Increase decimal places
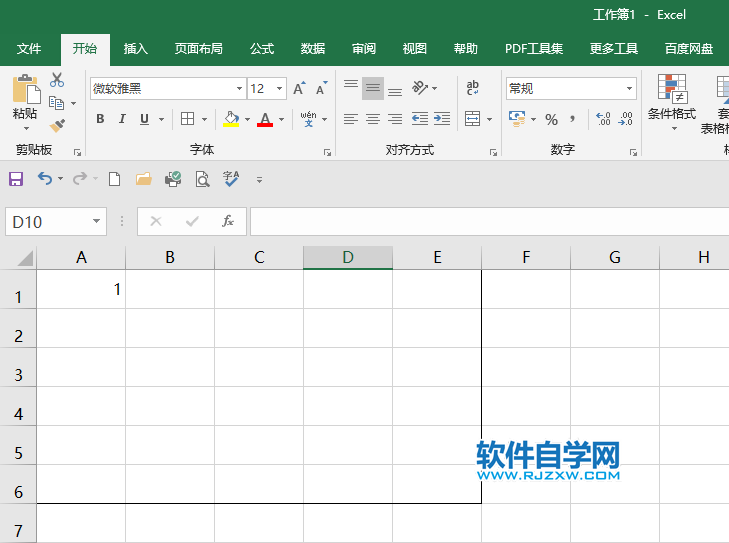Image resolution: width=729 pixels, height=543 pixels. coord(603,119)
